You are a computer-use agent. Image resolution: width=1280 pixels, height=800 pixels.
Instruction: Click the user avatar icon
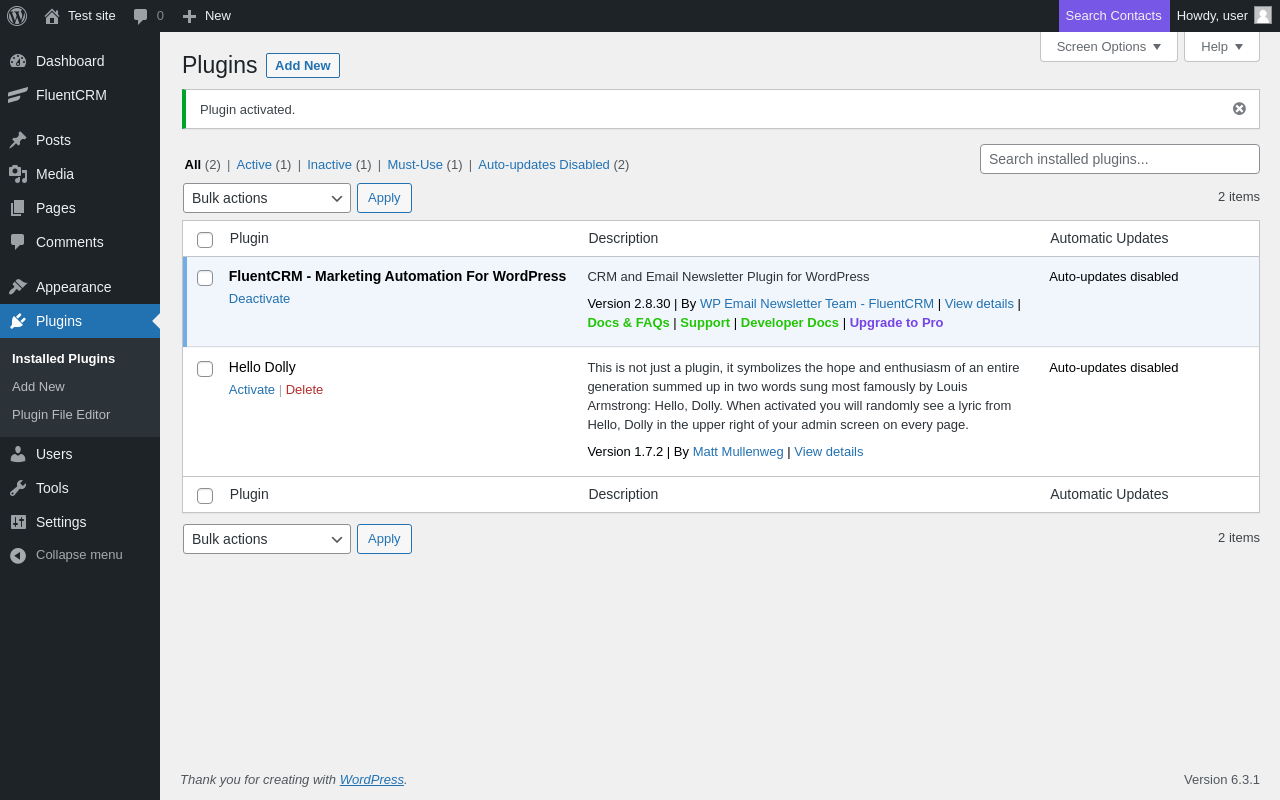[x=1263, y=15]
